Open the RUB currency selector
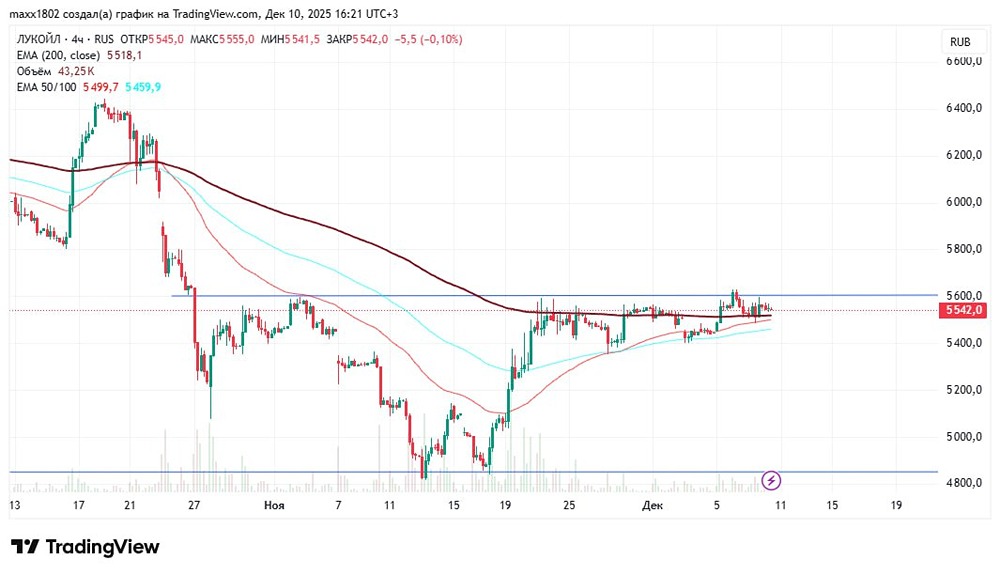This screenshot has height=575, width=1000. click(959, 42)
